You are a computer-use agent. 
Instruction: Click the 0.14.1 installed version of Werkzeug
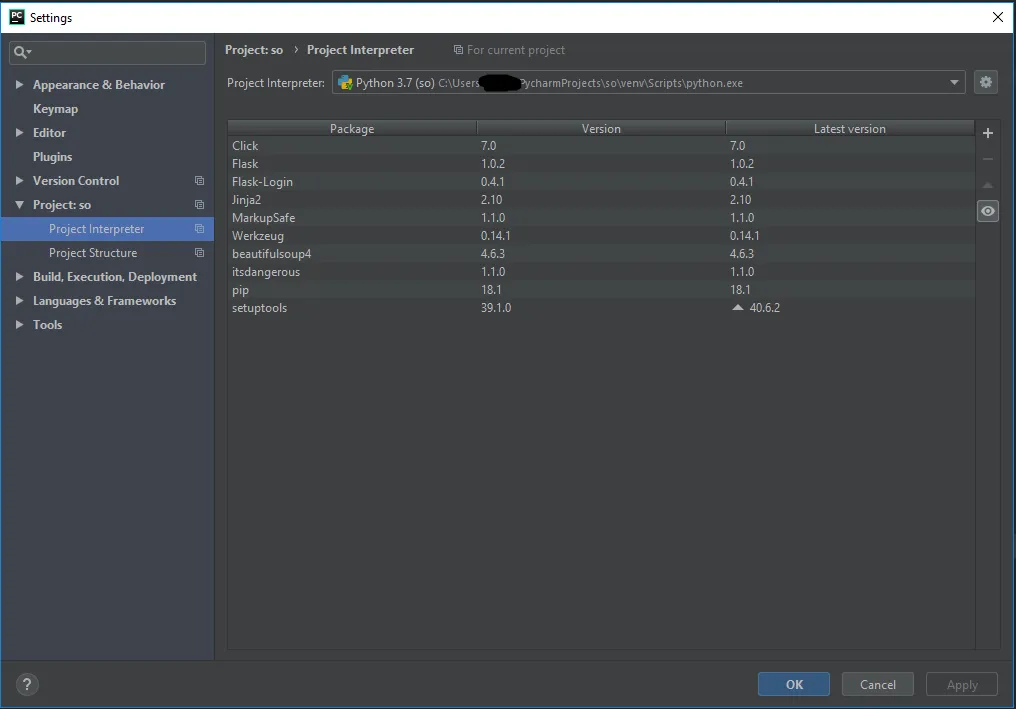495,236
